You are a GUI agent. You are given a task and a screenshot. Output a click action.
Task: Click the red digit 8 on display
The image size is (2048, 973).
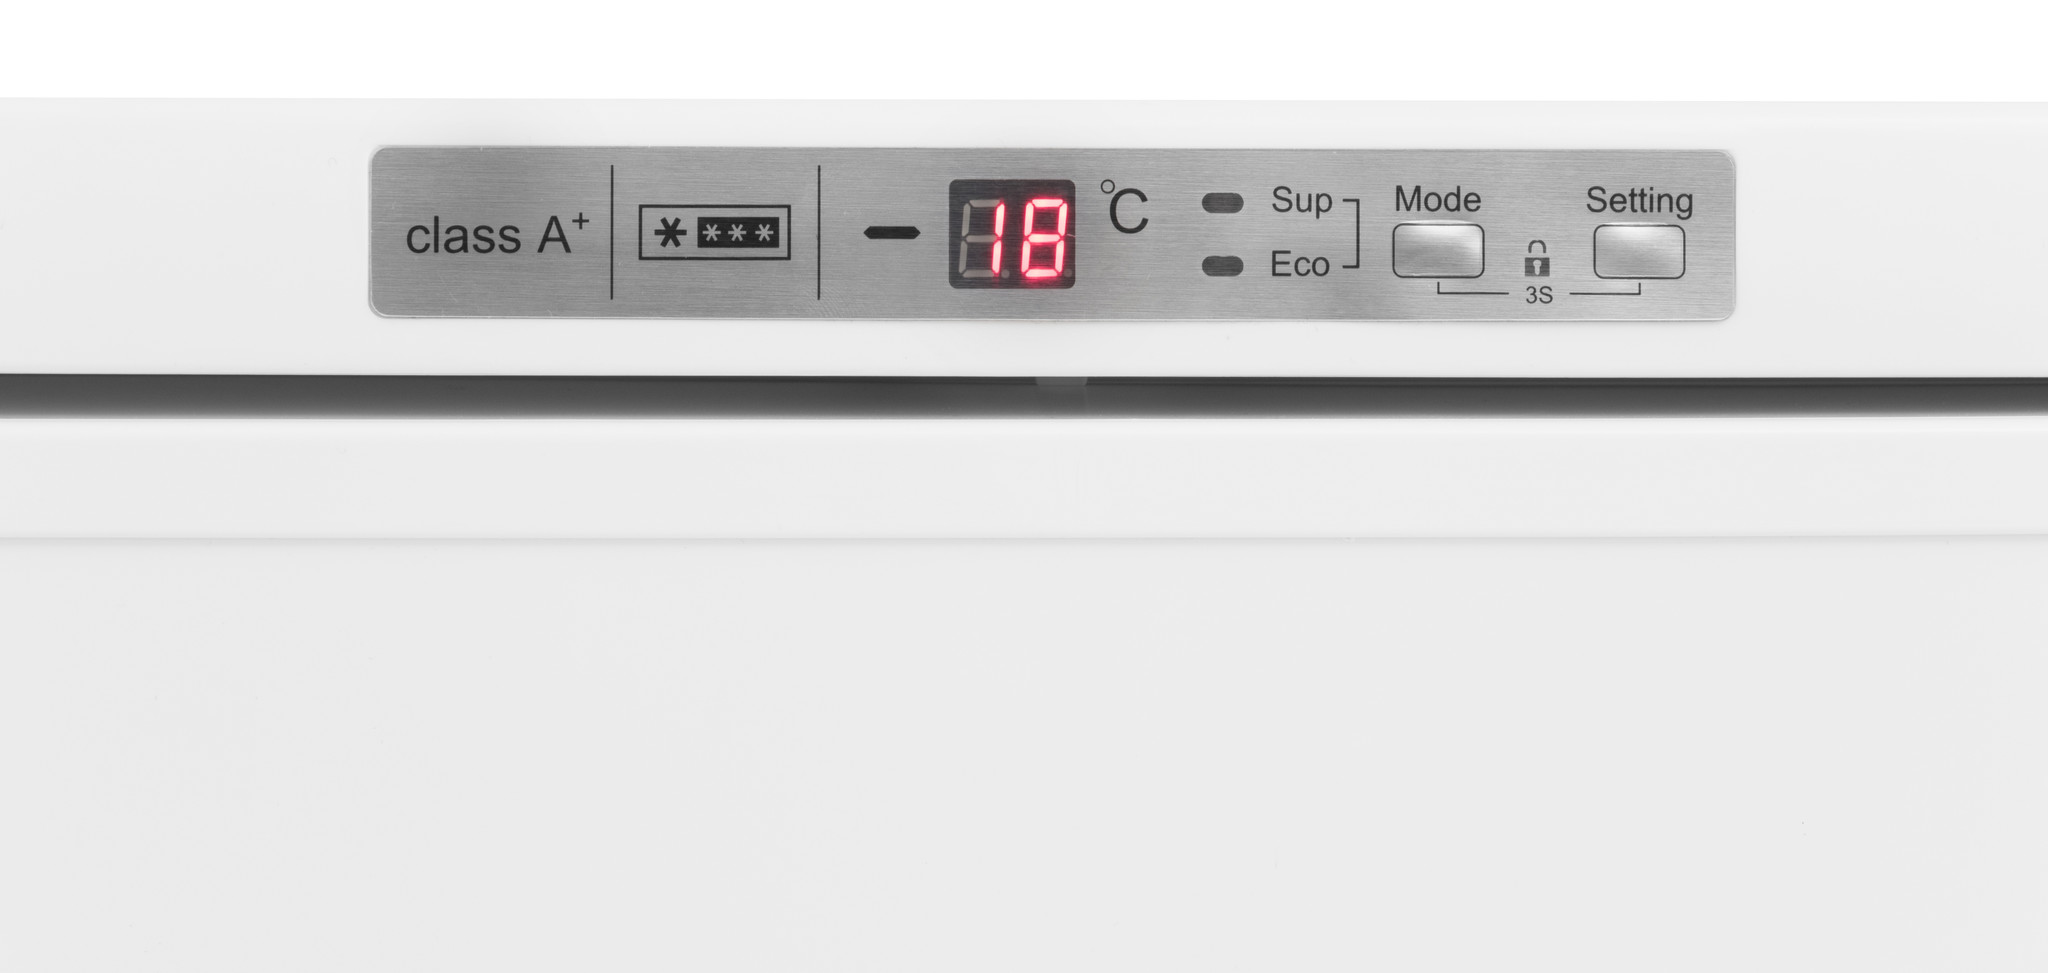(x=1041, y=238)
